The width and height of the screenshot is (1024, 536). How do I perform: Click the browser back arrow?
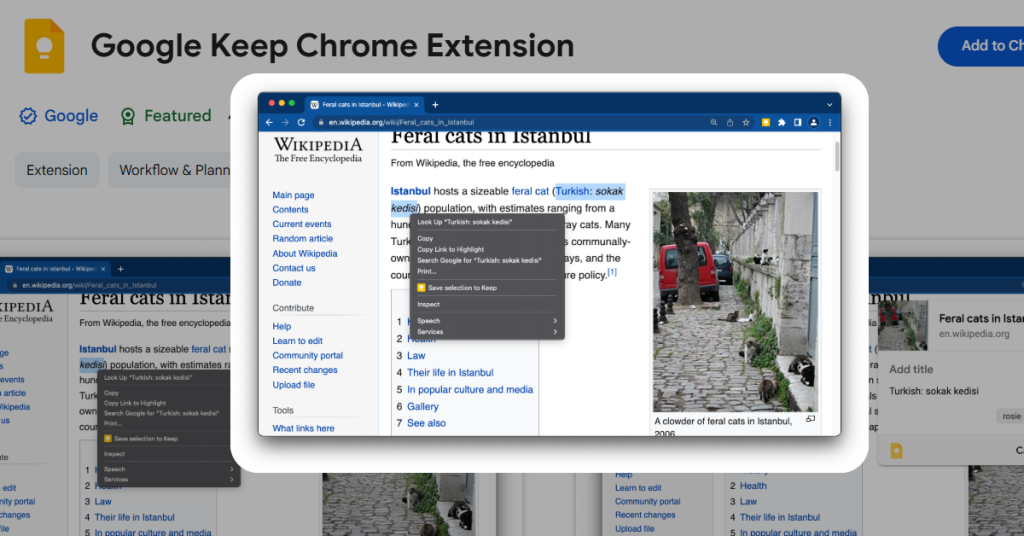click(270, 122)
